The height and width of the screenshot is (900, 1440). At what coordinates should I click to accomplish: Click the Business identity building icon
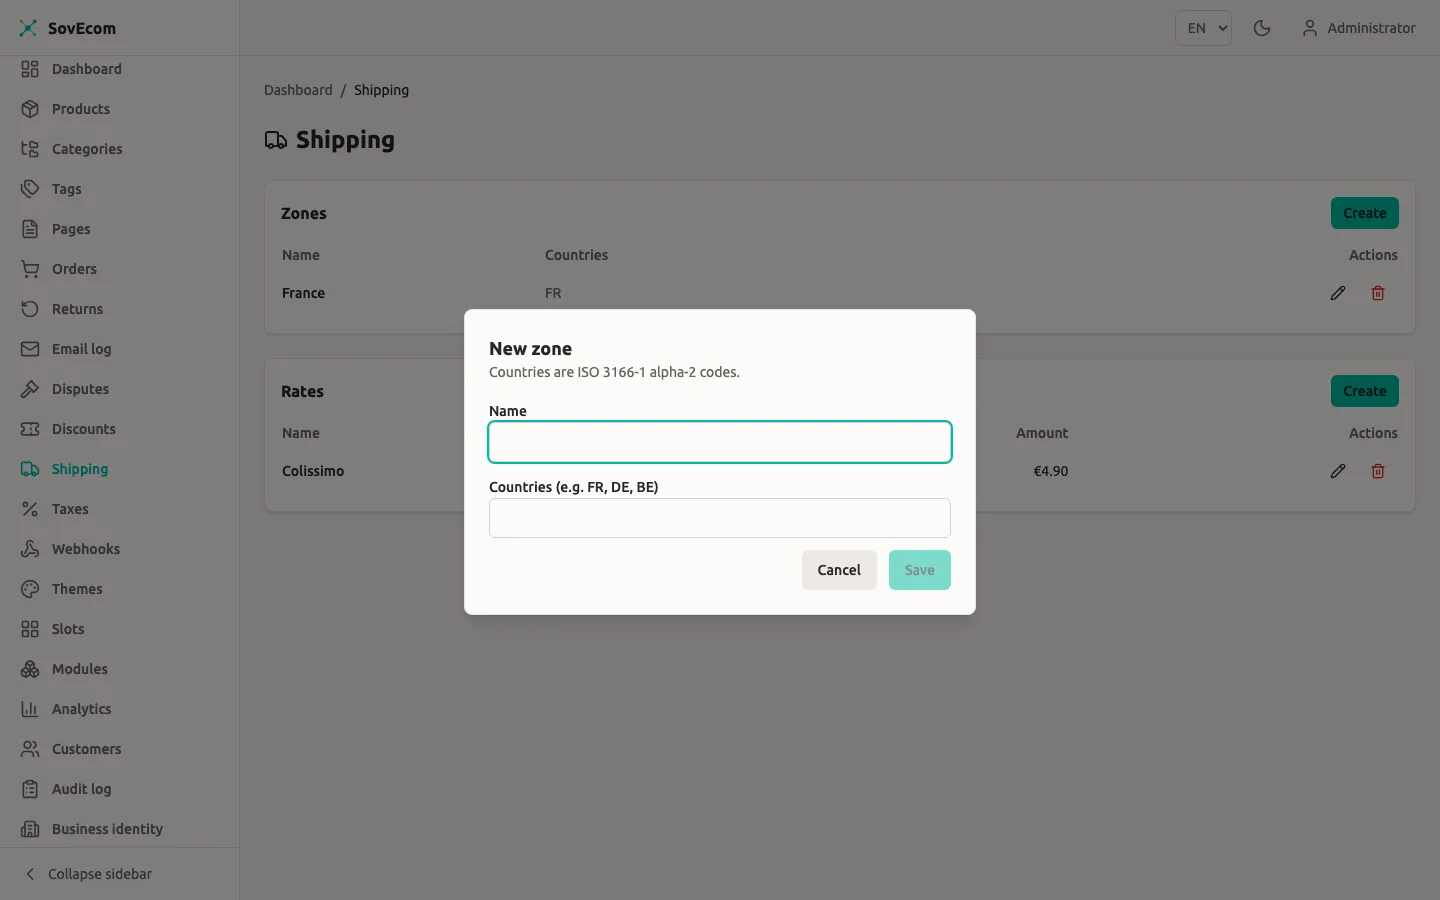(x=30, y=829)
